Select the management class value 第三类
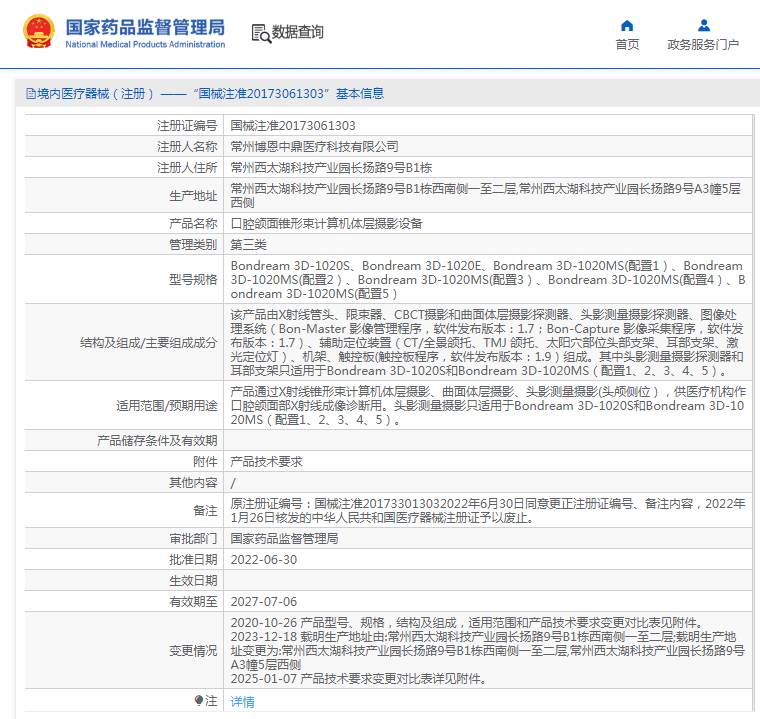The height and width of the screenshot is (719, 760). click(249, 245)
